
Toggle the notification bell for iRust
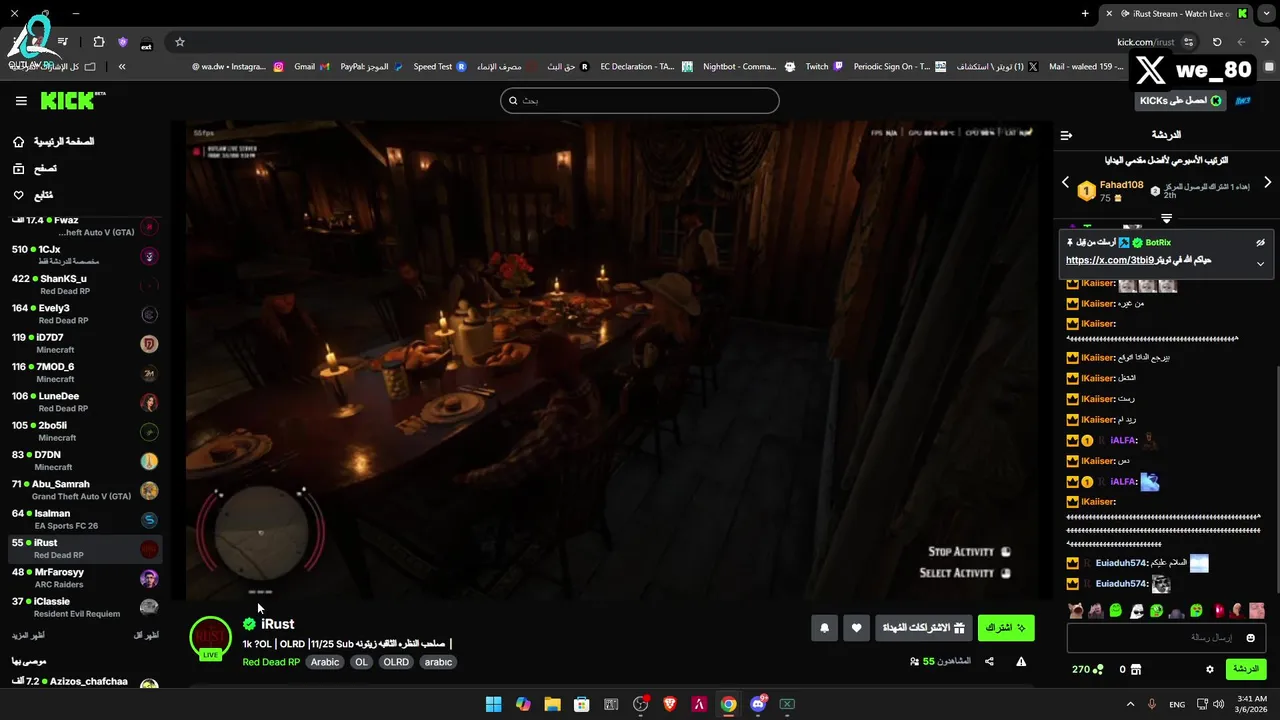click(824, 628)
